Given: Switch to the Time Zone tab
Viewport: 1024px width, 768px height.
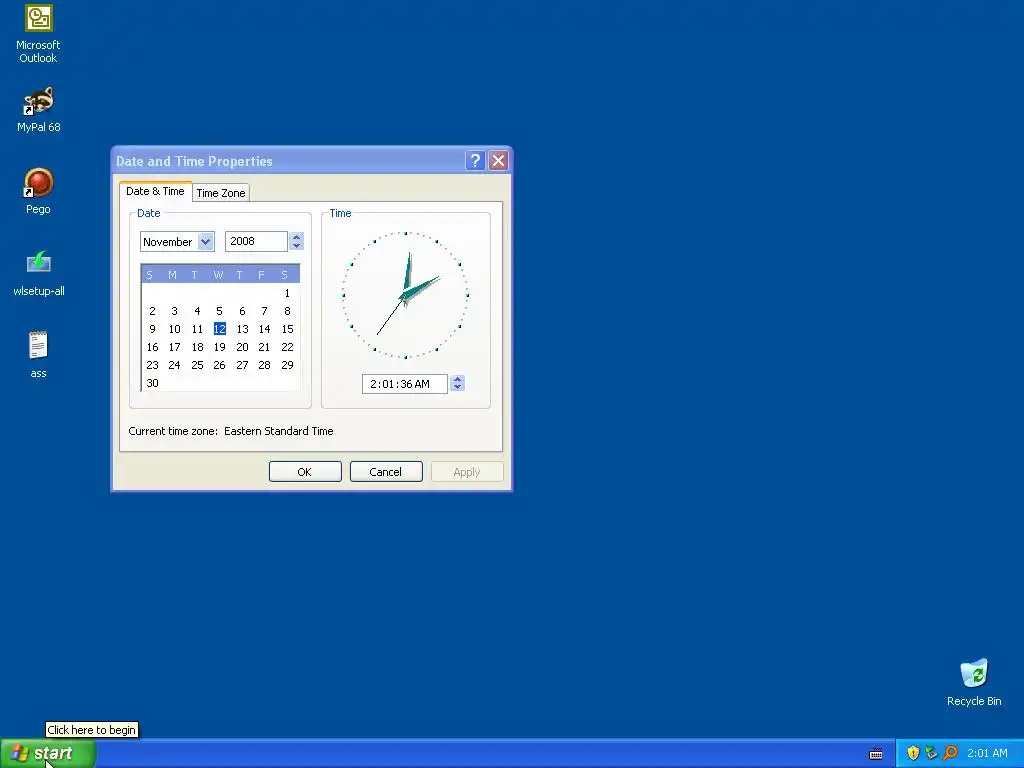Looking at the screenshot, I should 221,193.
